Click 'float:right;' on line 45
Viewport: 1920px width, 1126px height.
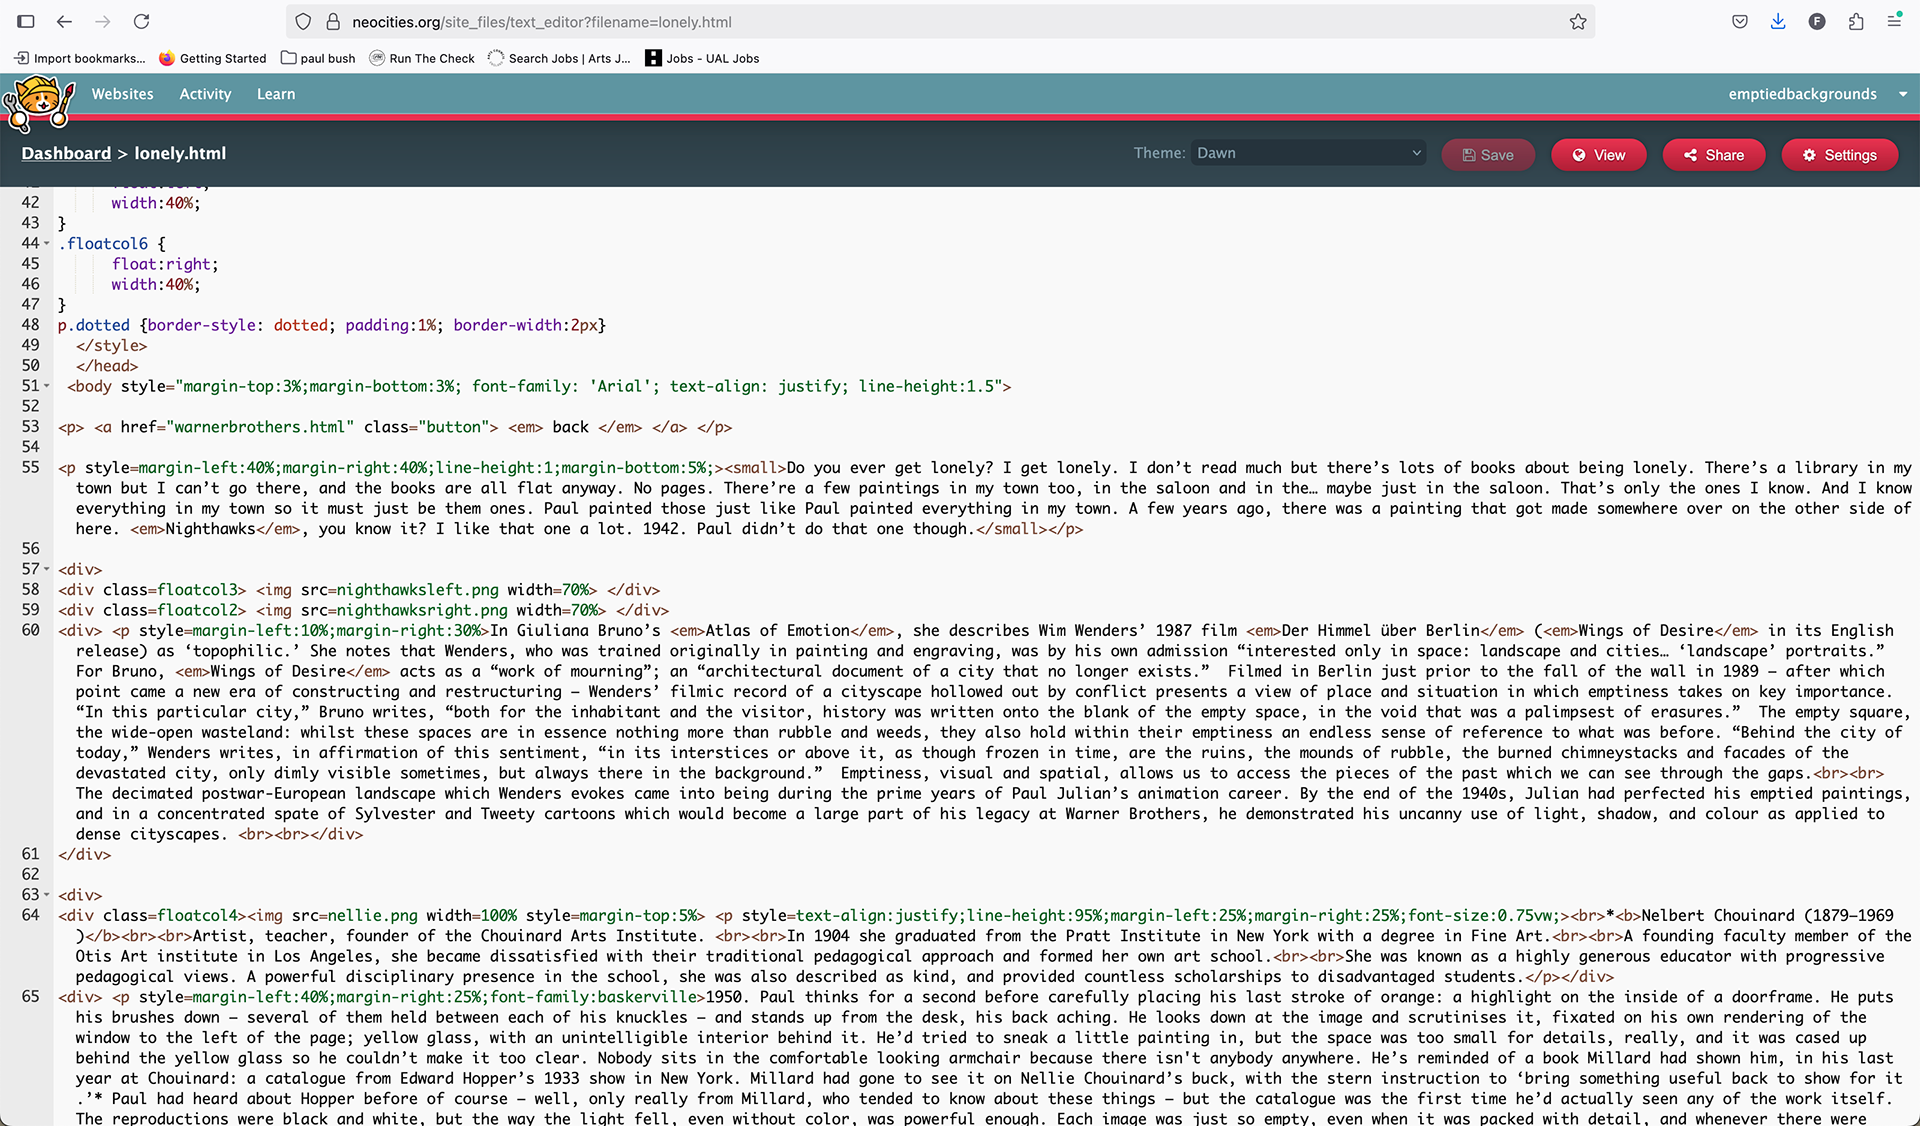point(165,264)
